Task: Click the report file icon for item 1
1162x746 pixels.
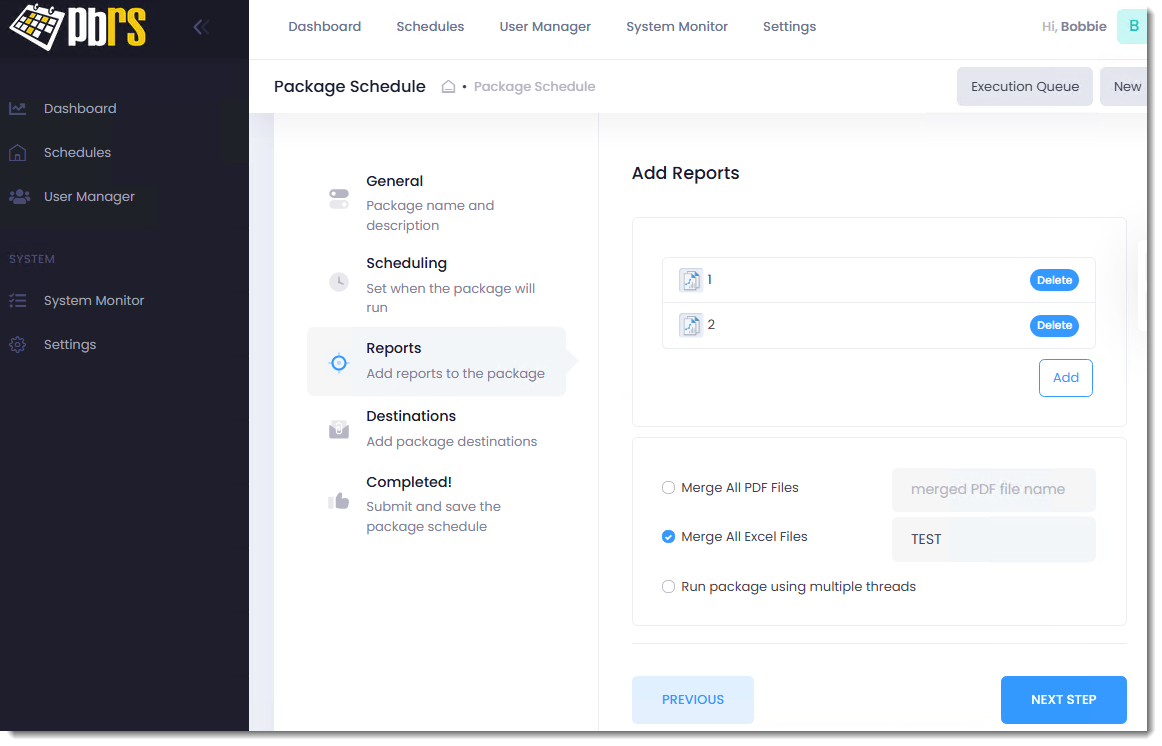Action: pyautogui.click(x=690, y=280)
